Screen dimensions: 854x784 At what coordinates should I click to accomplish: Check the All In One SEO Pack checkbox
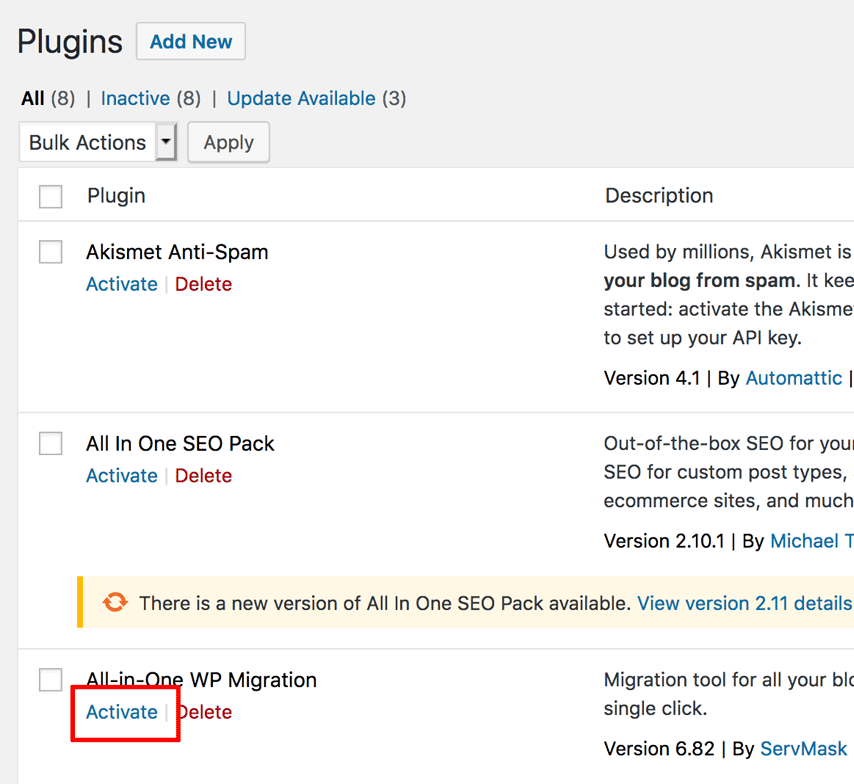coord(51,443)
